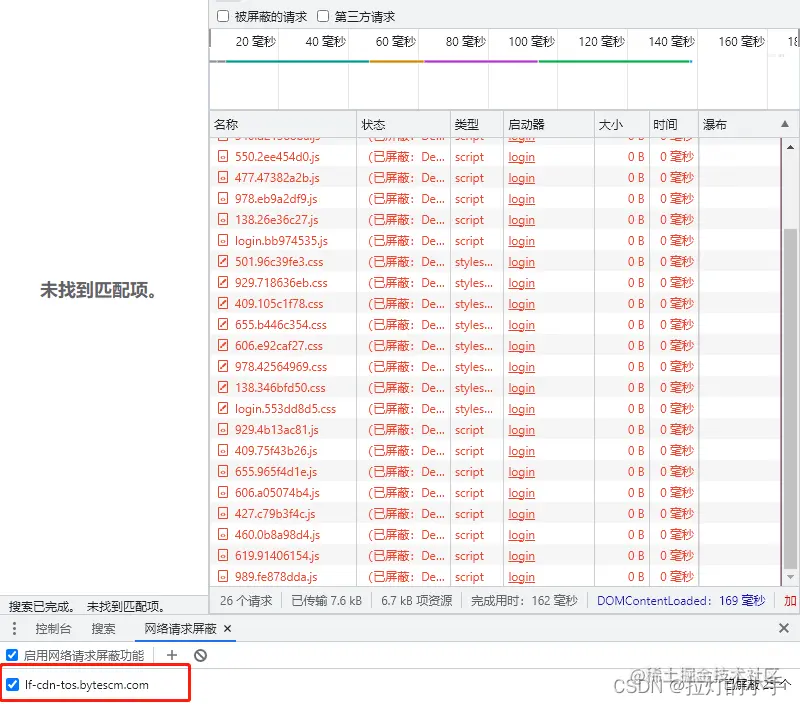This screenshot has height=705, width=800.
Task: Click script icon of 978.eb9a2df9.js
Action: (223, 198)
